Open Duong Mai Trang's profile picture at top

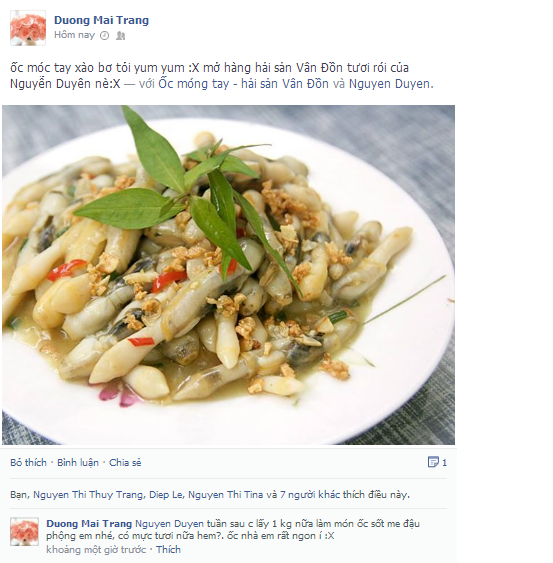click(28, 28)
